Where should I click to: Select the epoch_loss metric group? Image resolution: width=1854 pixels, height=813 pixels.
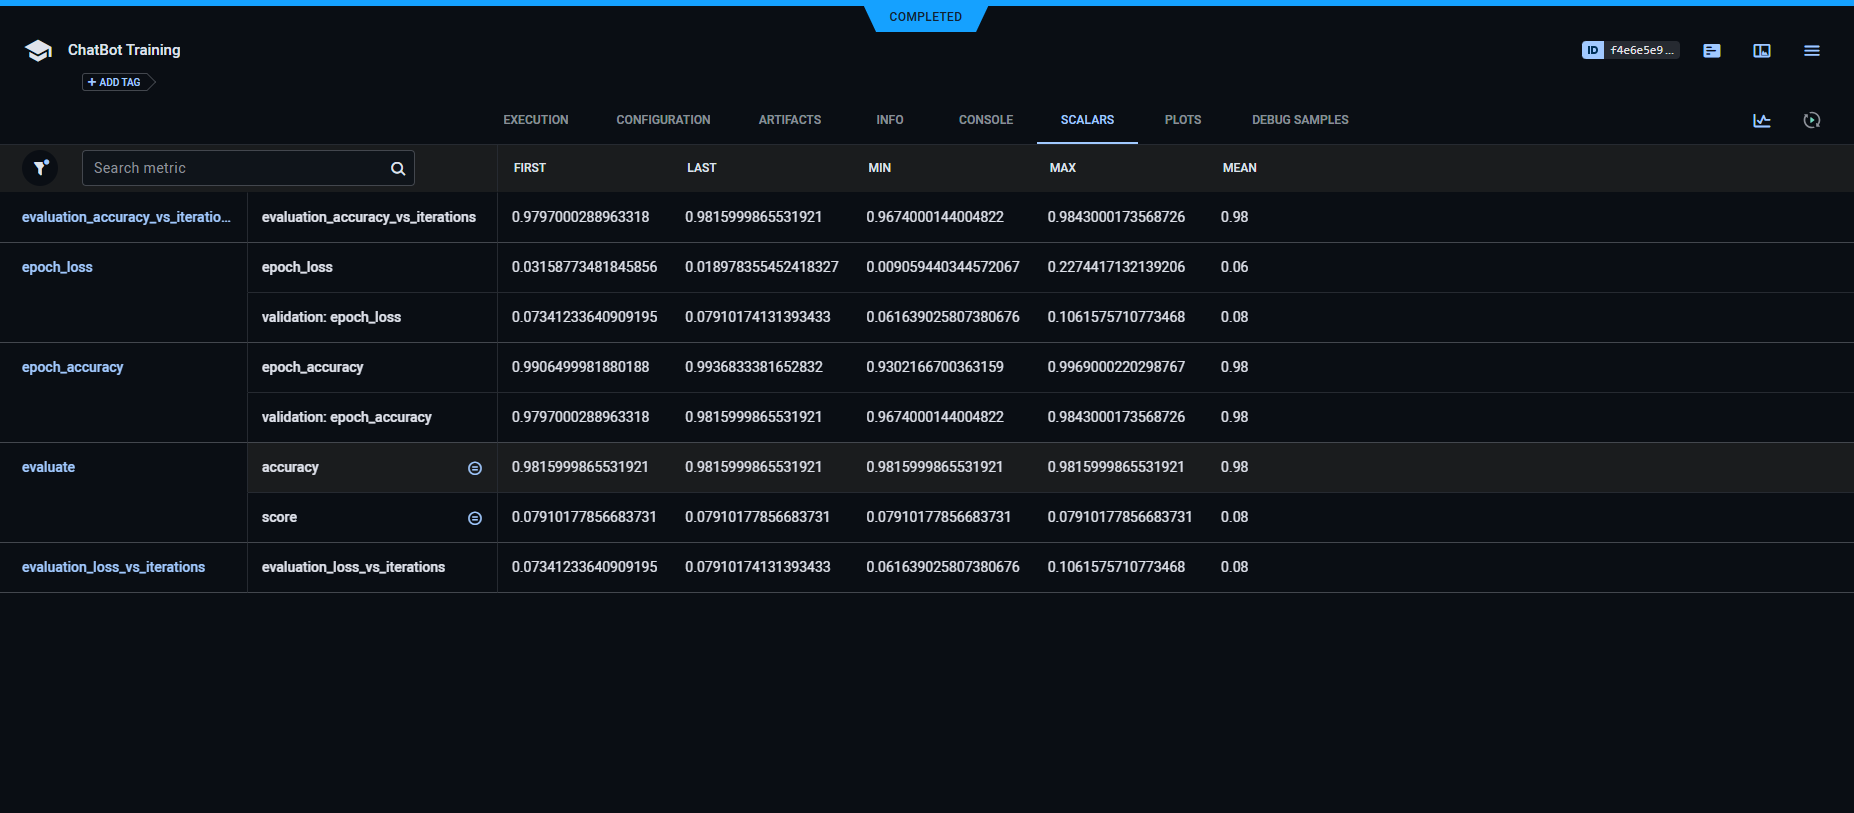(57, 267)
